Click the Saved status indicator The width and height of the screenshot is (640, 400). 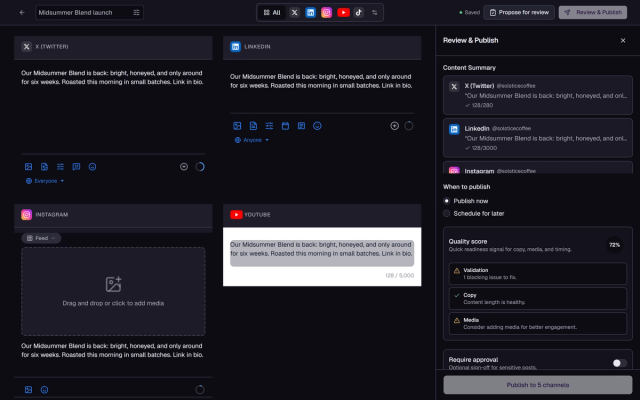pos(469,13)
